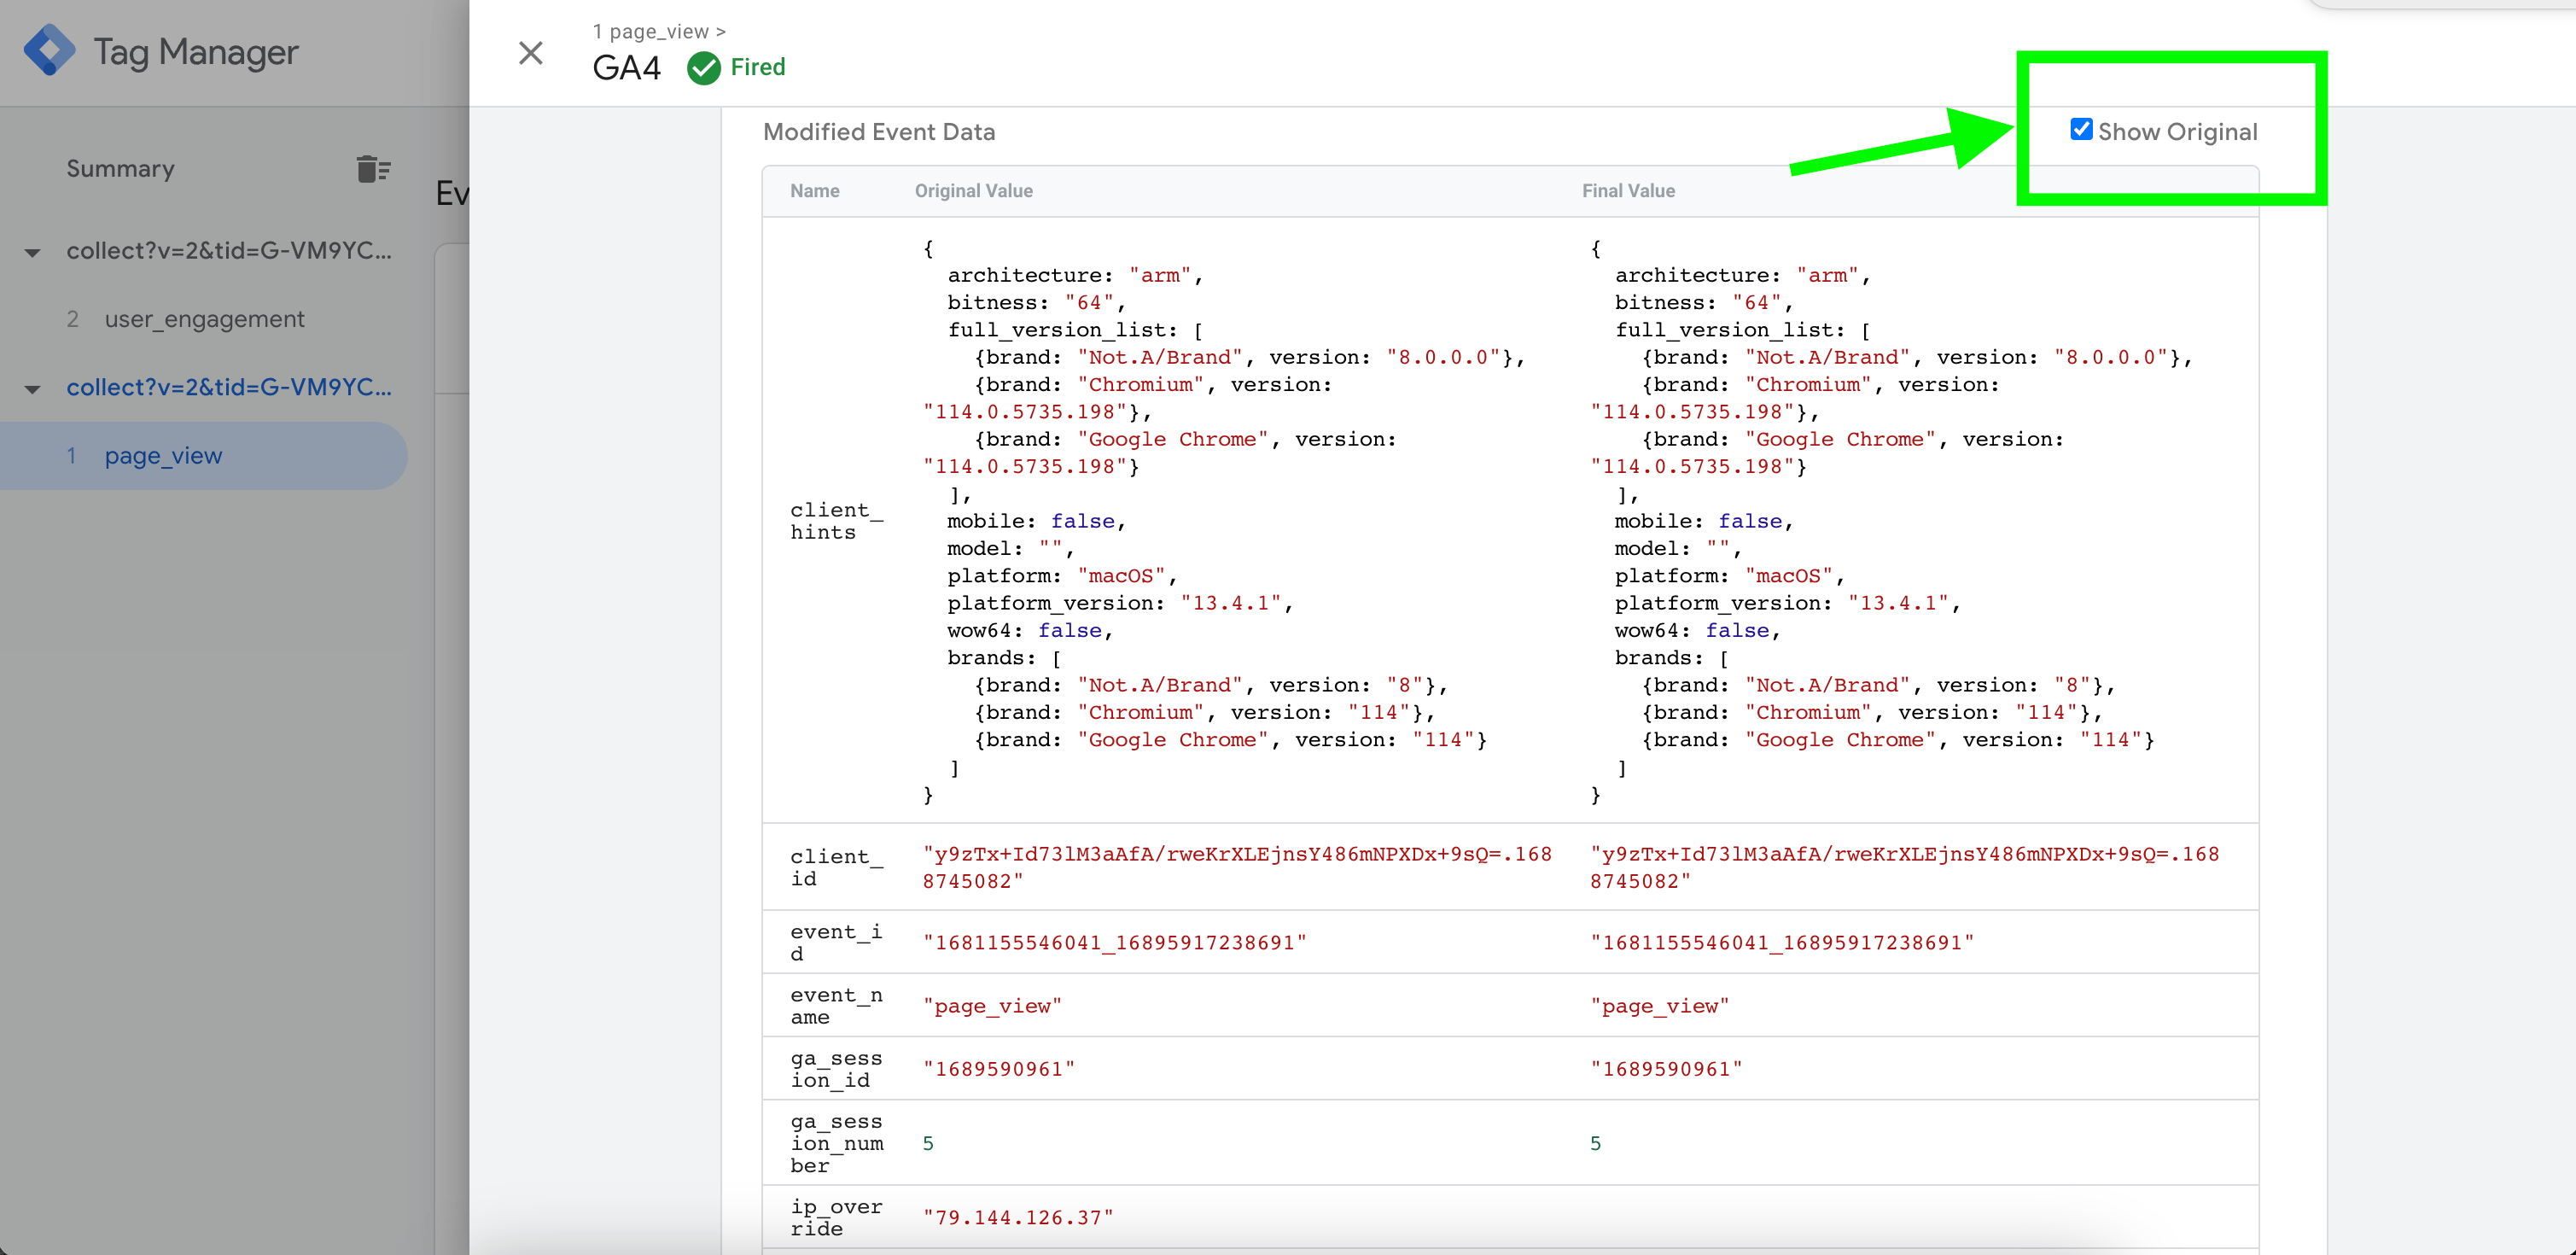
Task: Collapse the second collect?v=2 request group
Action: click(x=33, y=389)
